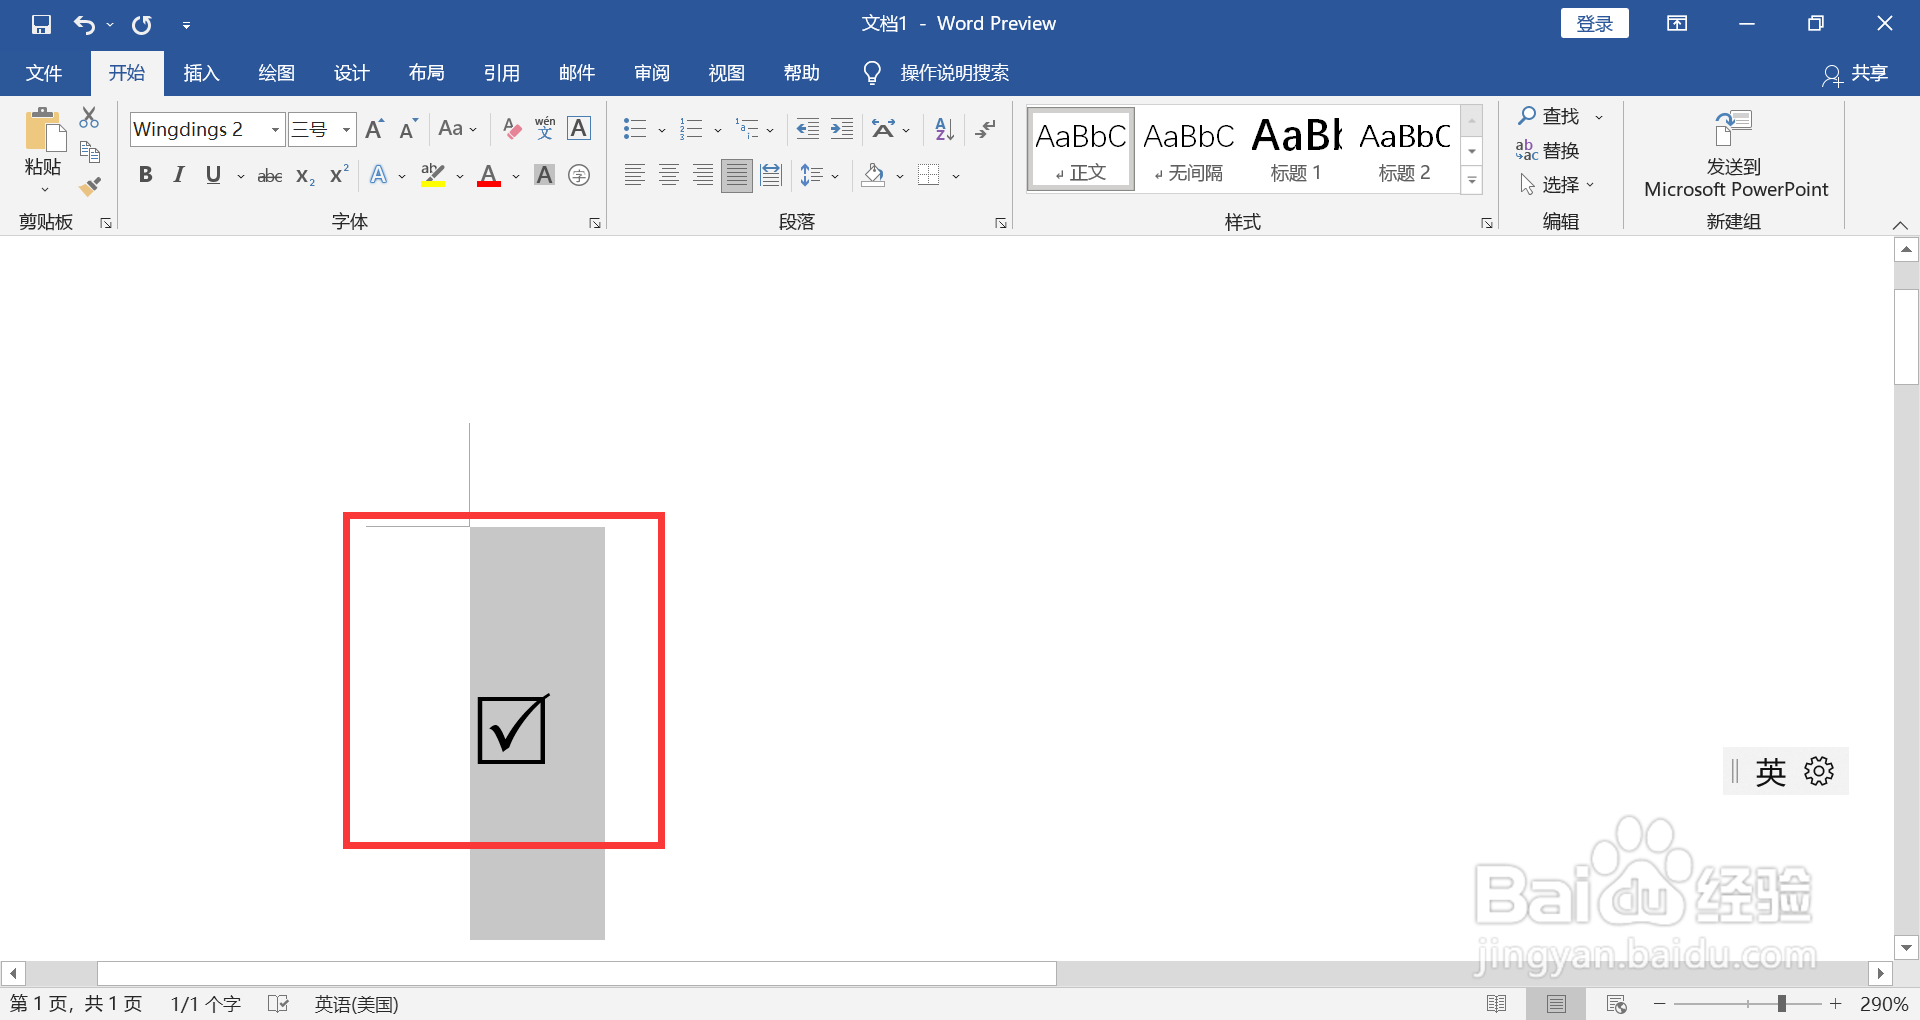Toggle bold formatting

(x=146, y=176)
